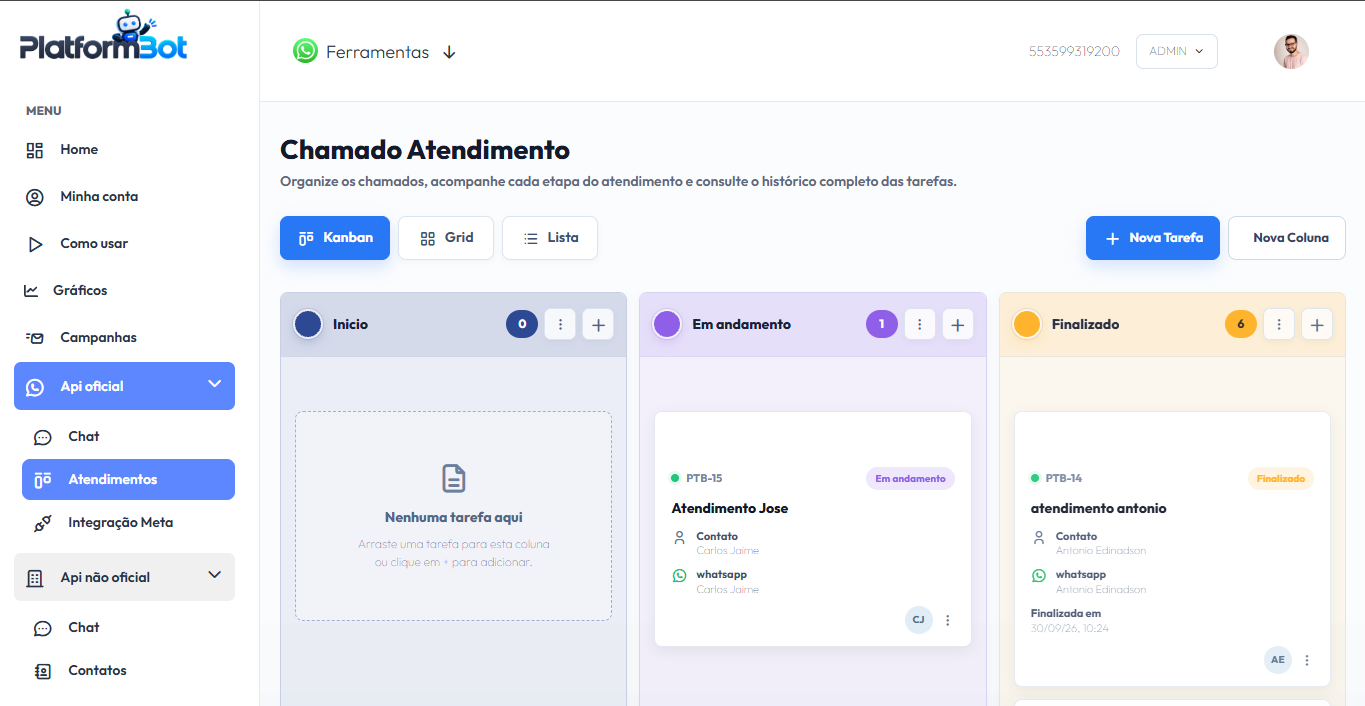Open PTB-14 card options menu
The image size is (1365, 706).
(x=1307, y=660)
